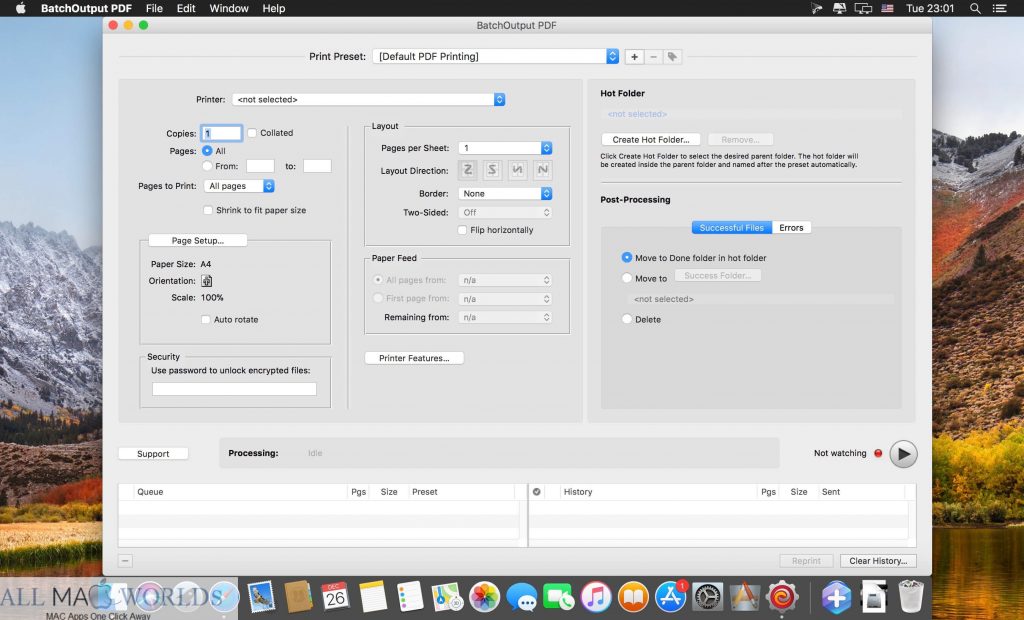Open the Pages to Print dropdown
This screenshot has width=1024, height=620.
click(x=239, y=186)
